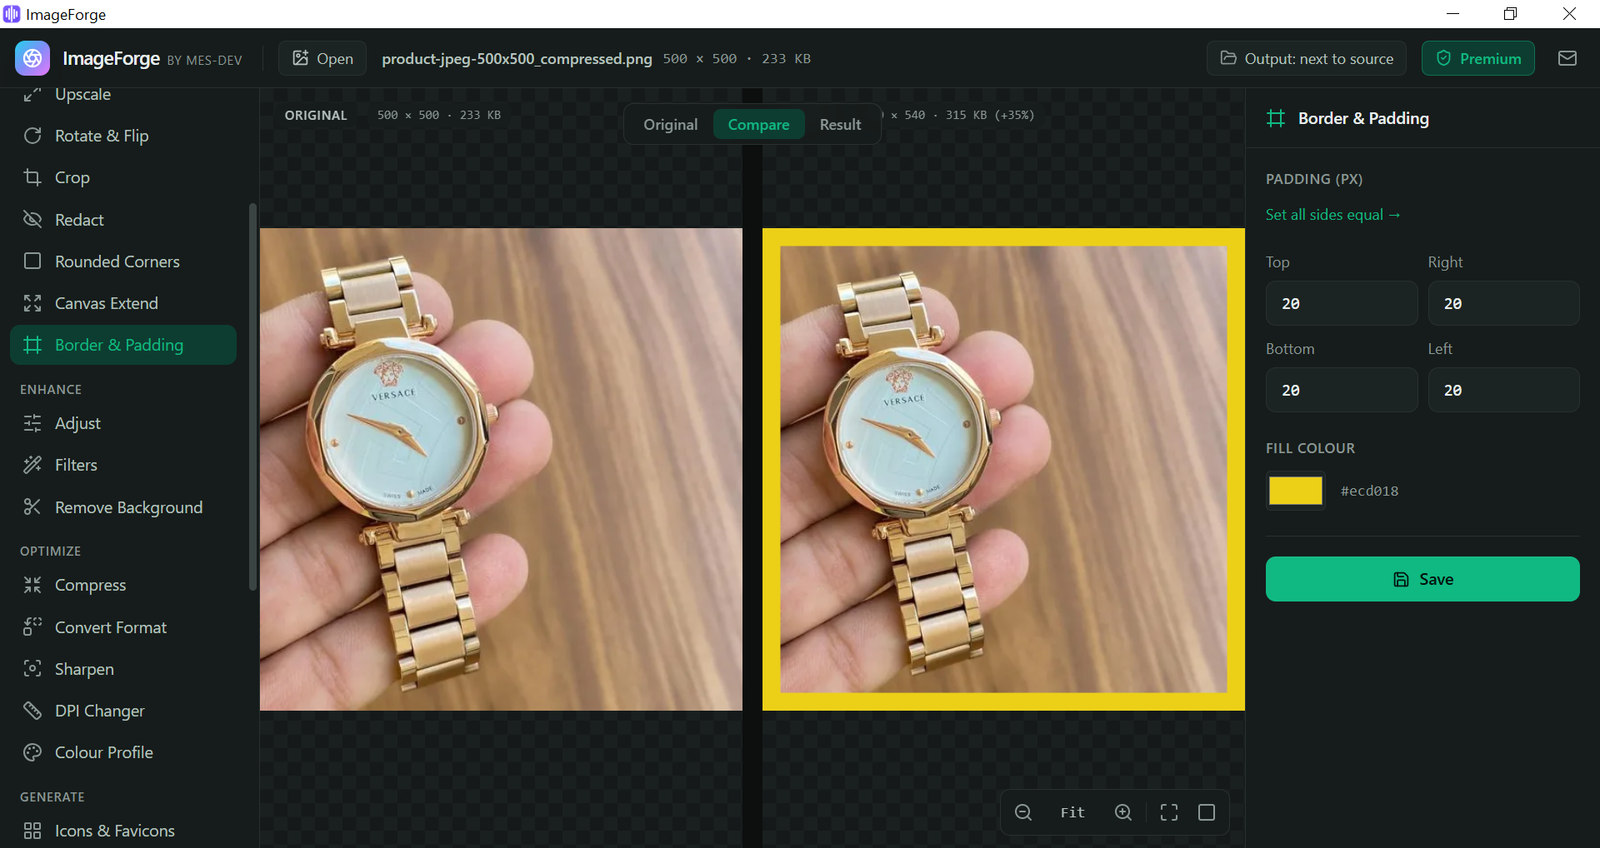Click the Top padding input field
Screen dimensions: 1600x848
pos(1342,303)
